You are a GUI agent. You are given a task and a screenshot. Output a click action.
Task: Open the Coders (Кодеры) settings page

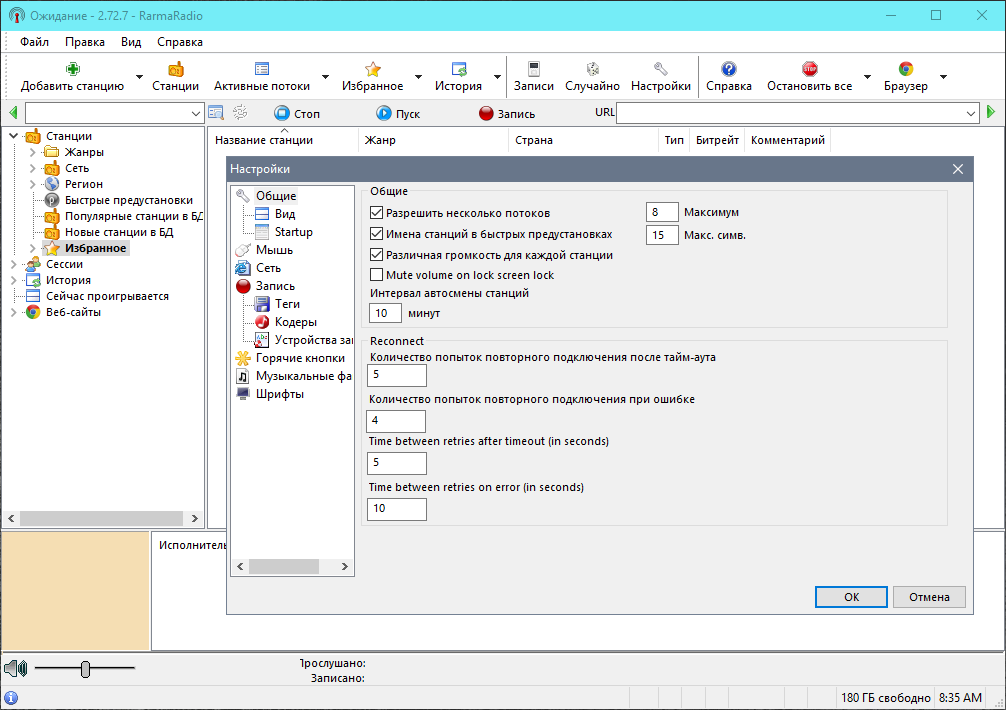296,322
